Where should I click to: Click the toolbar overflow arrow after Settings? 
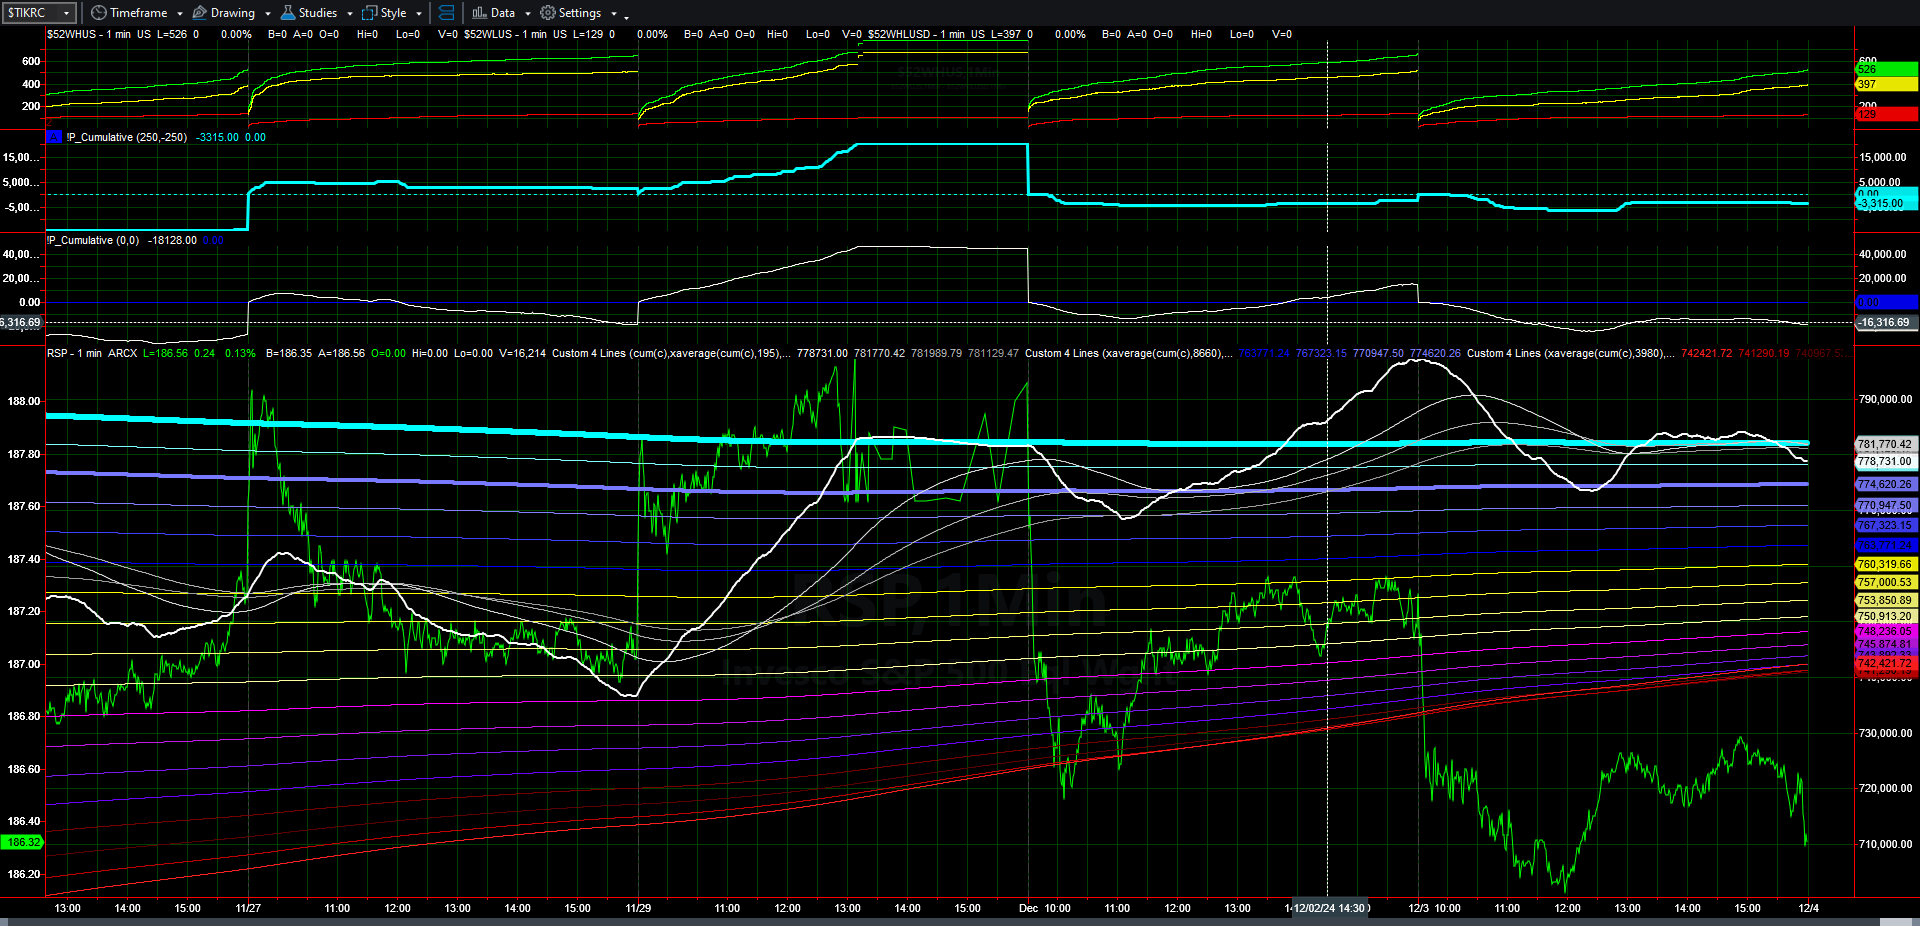pyautogui.click(x=627, y=16)
